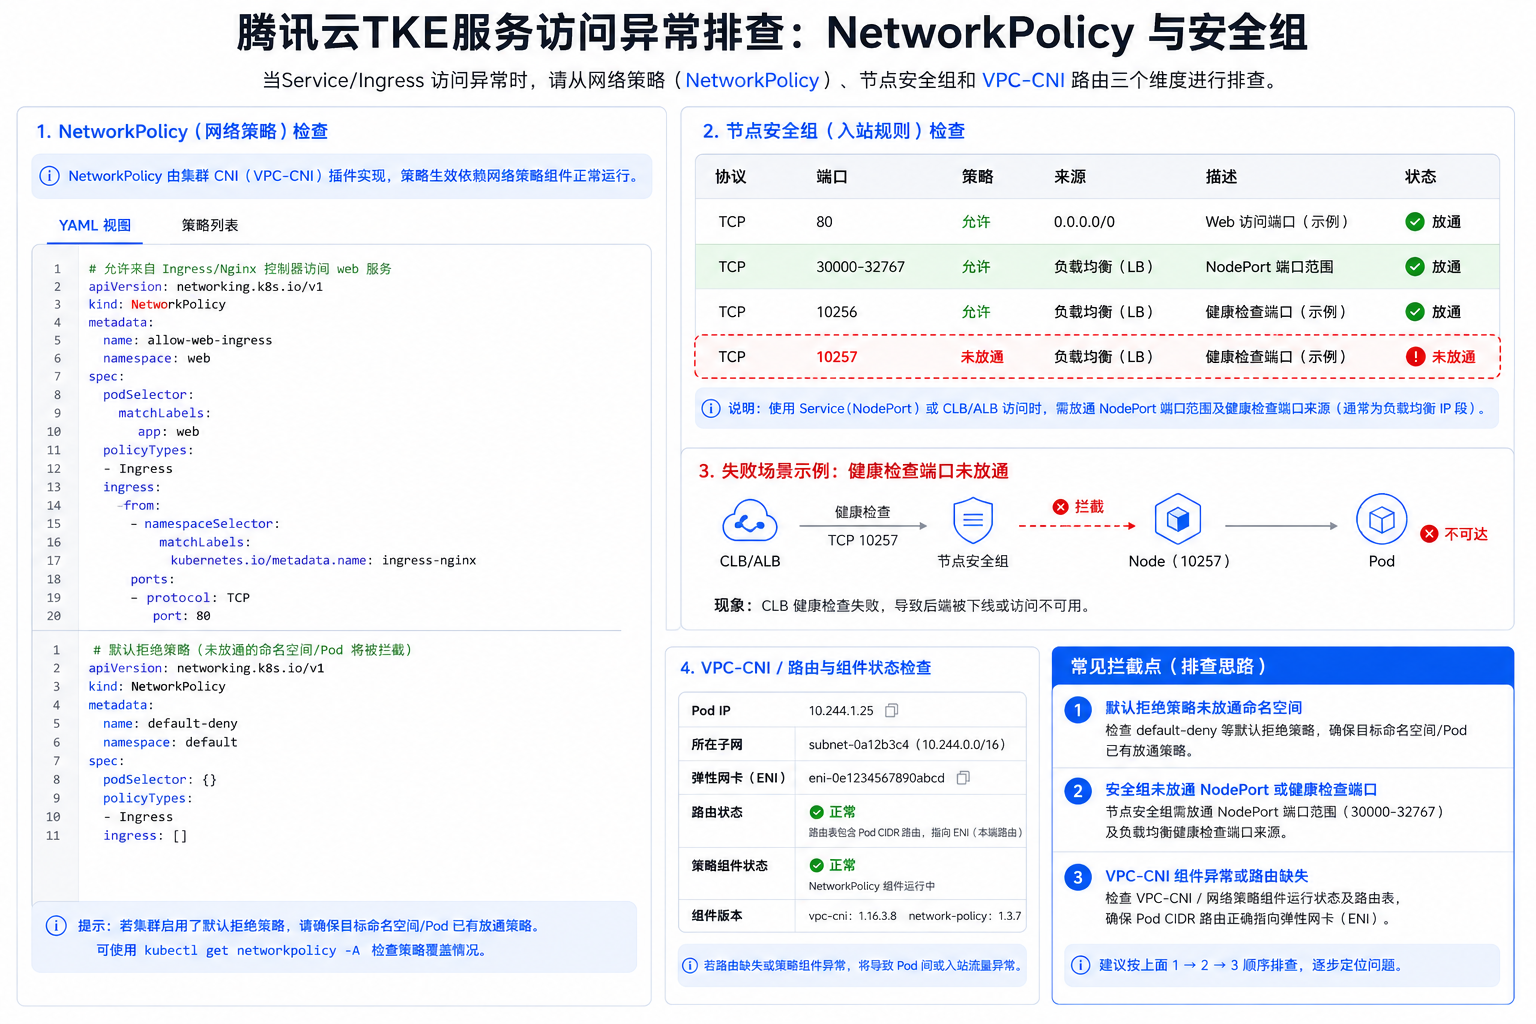Click green check icon in port 80 row
This screenshot has width=1536, height=1024.
click(1415, 222)
